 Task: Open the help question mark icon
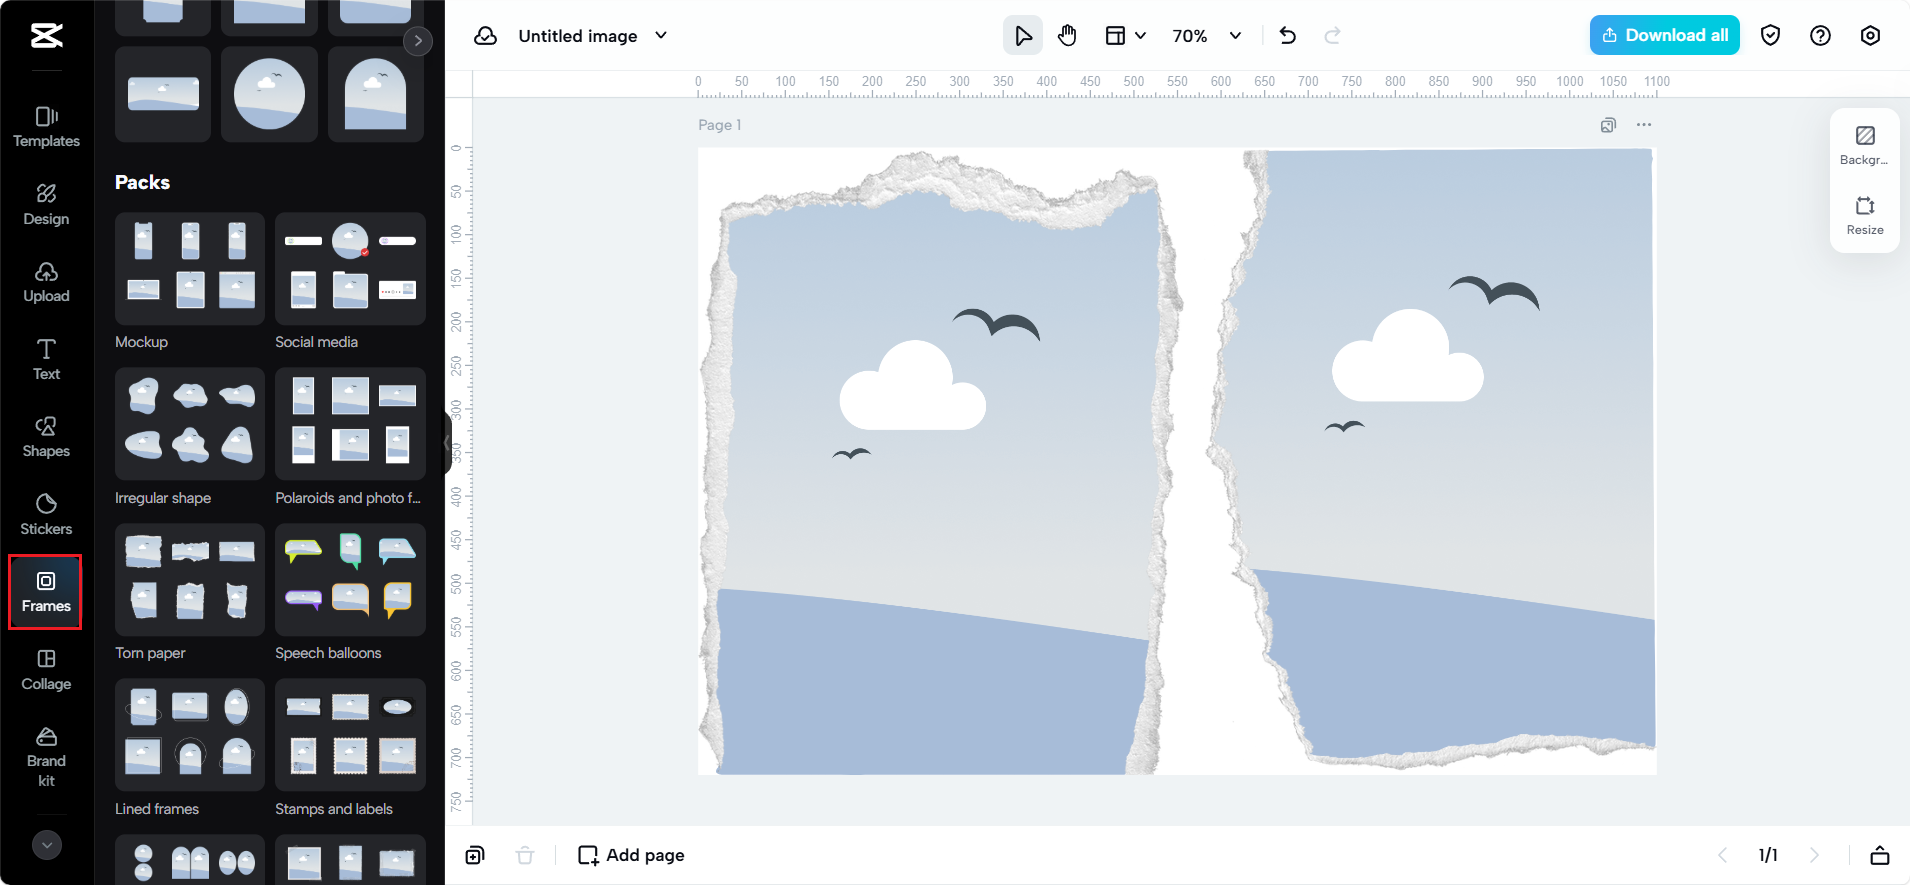coord(1820,36)
